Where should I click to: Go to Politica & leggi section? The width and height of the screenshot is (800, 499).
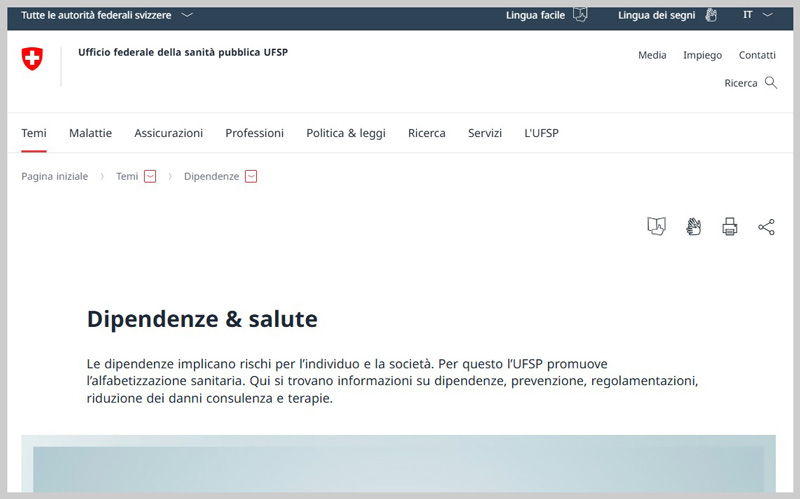click(x=345, y=133)
